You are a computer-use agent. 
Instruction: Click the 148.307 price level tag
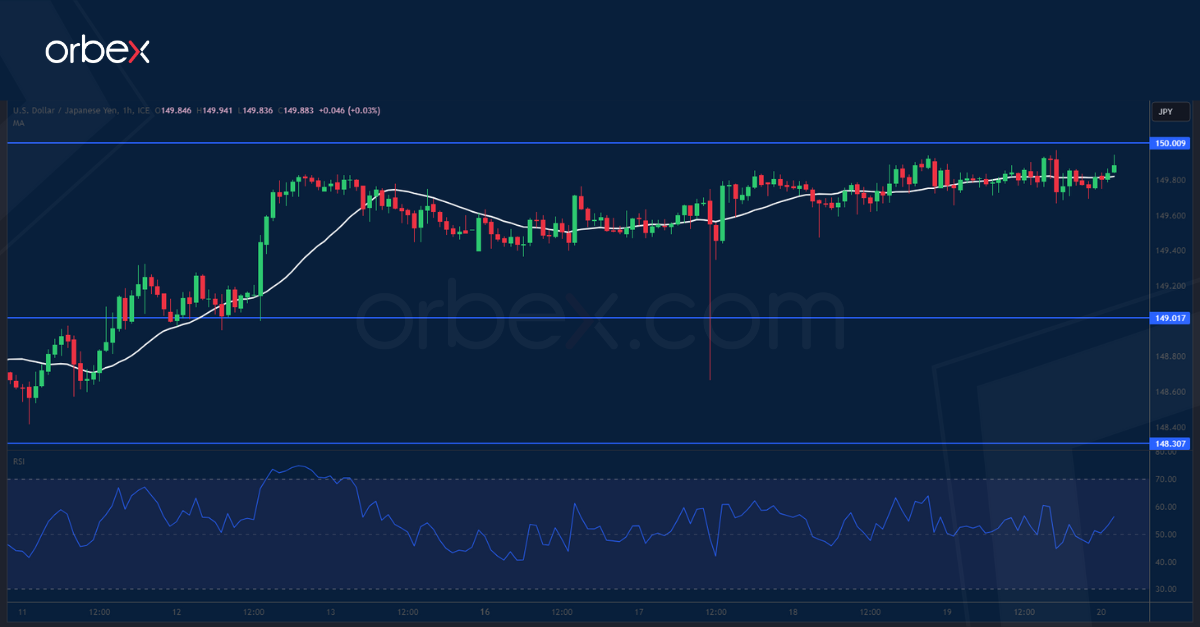(x=1170, y=444)
